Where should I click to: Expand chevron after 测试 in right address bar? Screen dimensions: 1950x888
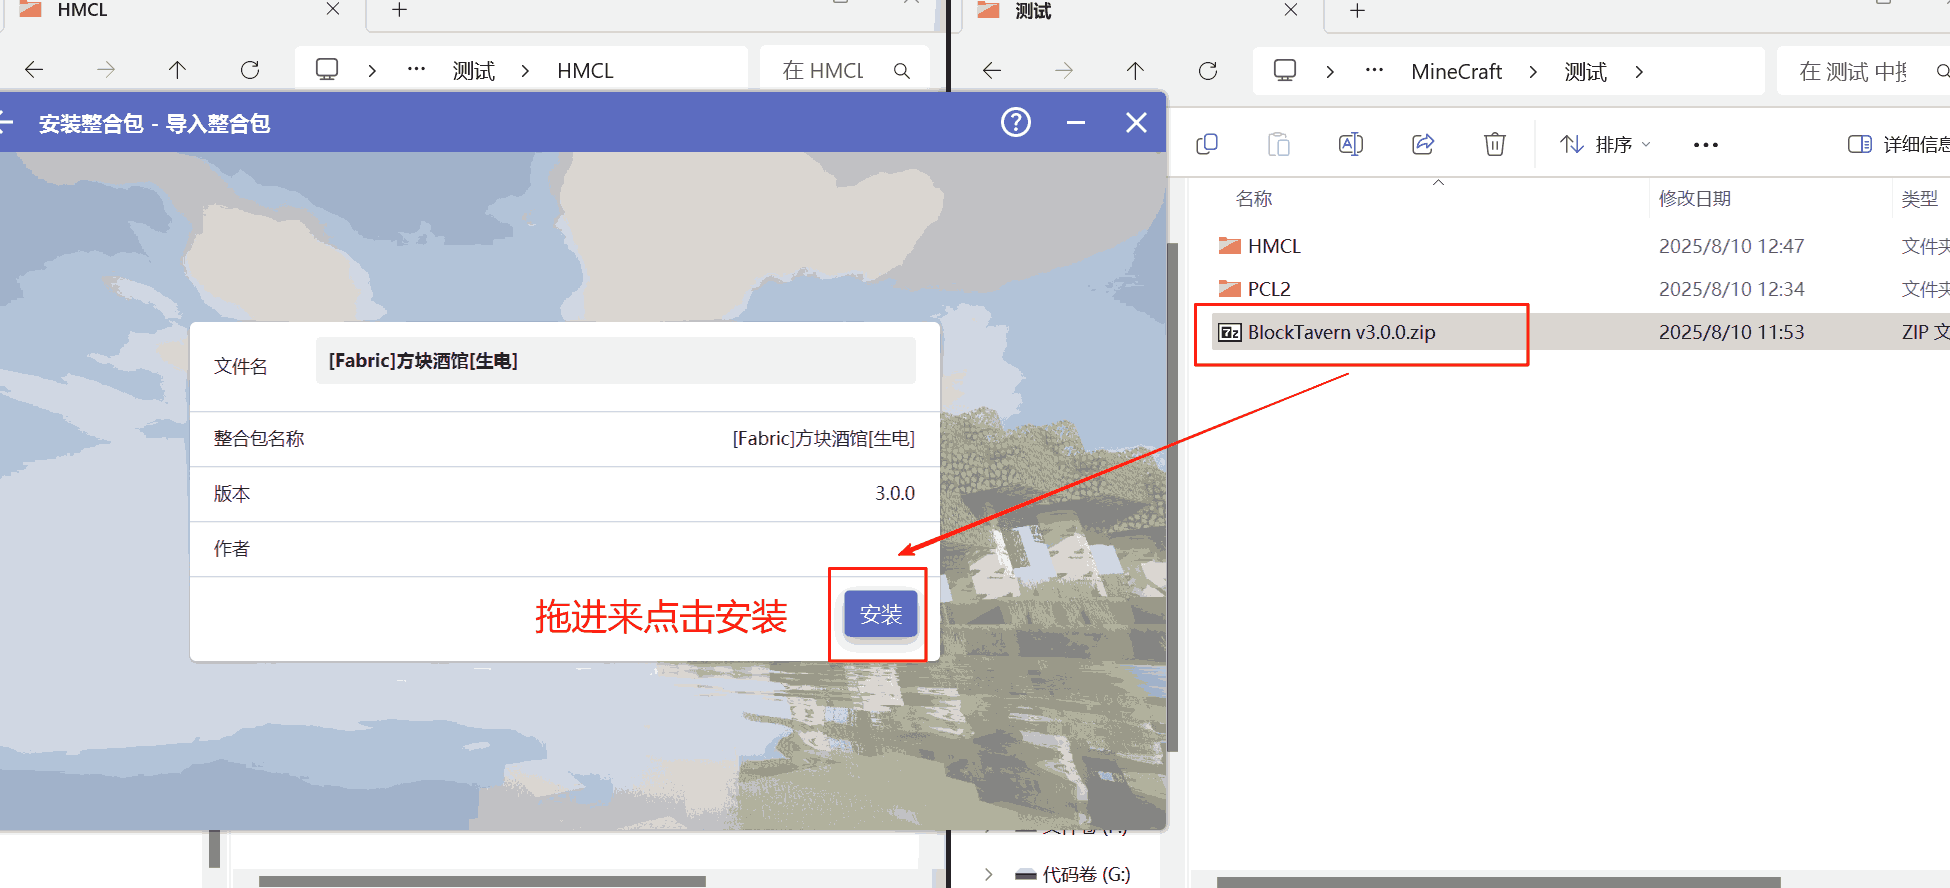pos(1639,72)
